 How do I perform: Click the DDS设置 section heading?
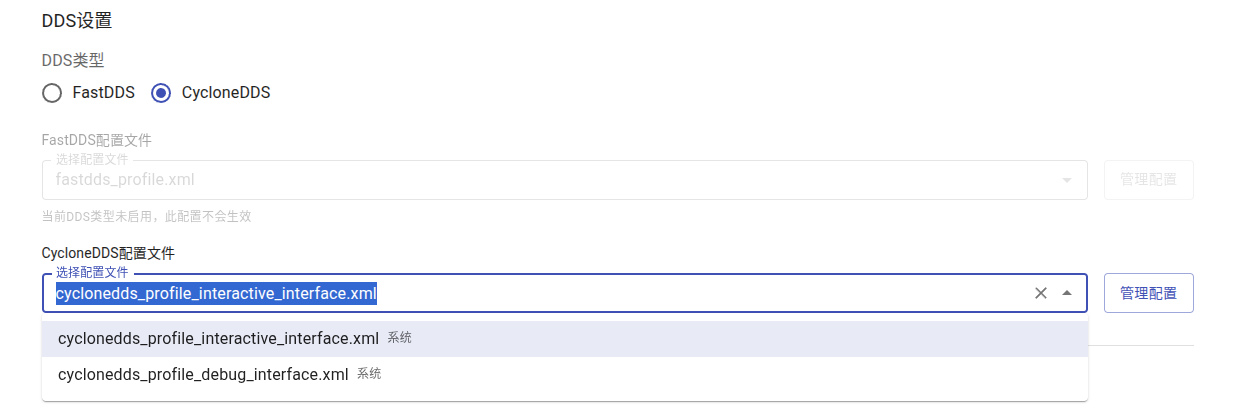click(77, 20)
